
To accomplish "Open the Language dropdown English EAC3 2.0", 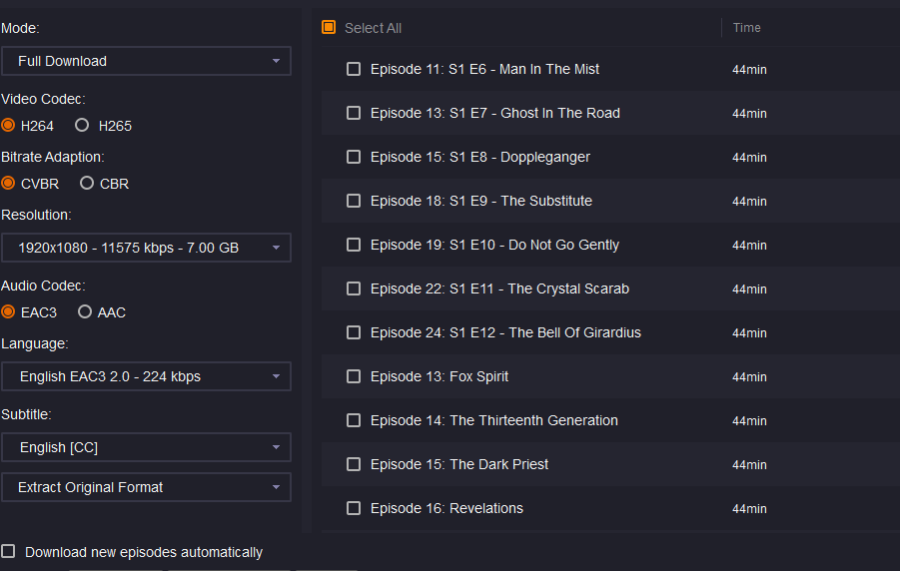I will coord(146,377).
